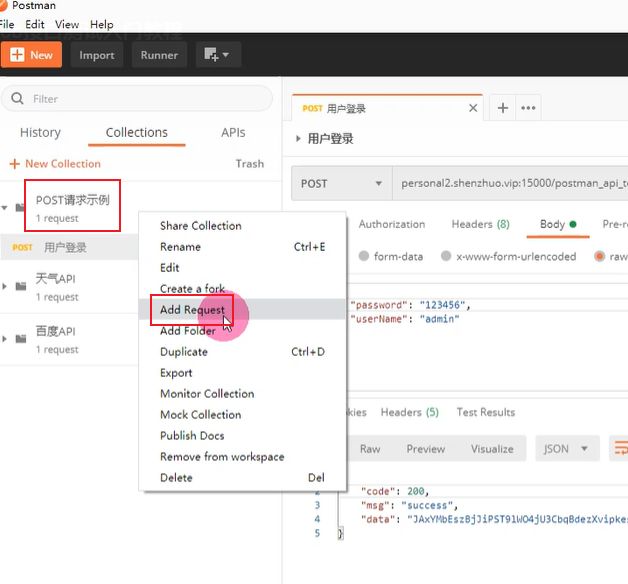
Task: Open the new window dropdown icon in toolbar
Action: click(215, 55)
